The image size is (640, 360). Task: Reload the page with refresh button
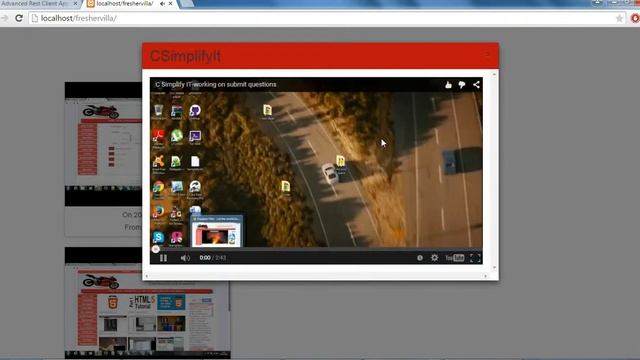pyautogui.click(x=19, y=18)
